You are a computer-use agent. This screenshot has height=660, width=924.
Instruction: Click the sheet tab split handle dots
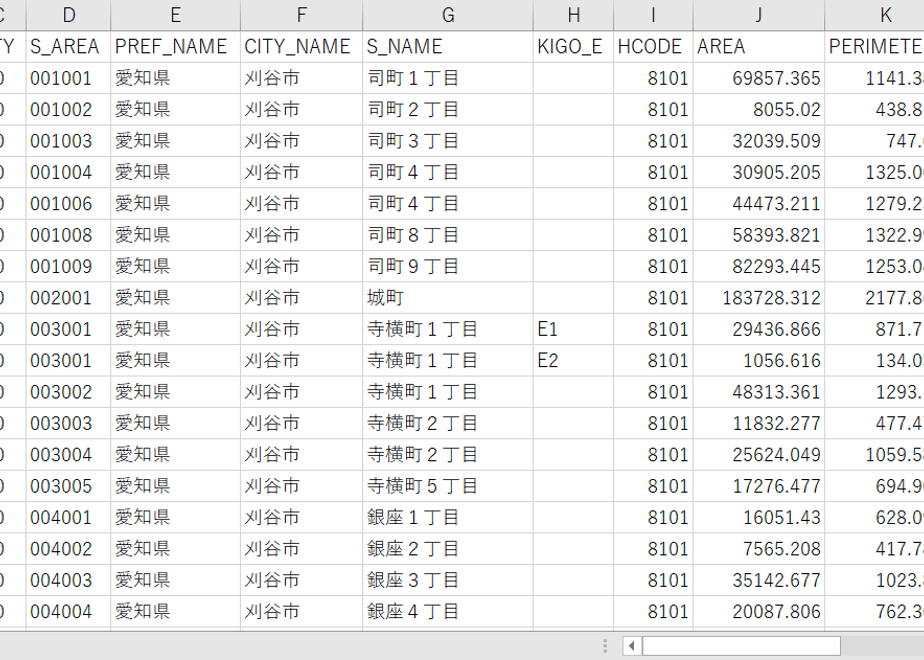click(605, 646)
